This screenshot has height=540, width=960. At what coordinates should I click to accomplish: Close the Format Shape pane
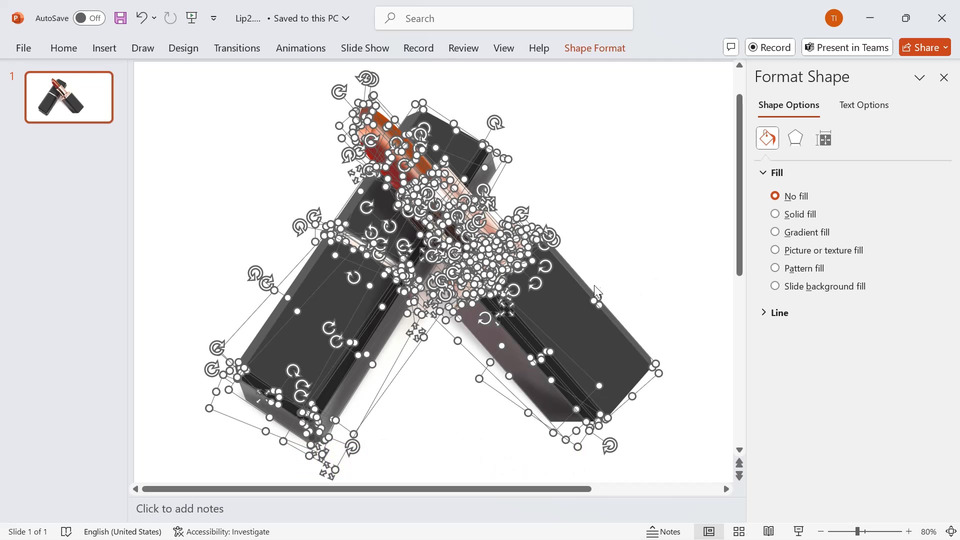click(x=943, y=77)
